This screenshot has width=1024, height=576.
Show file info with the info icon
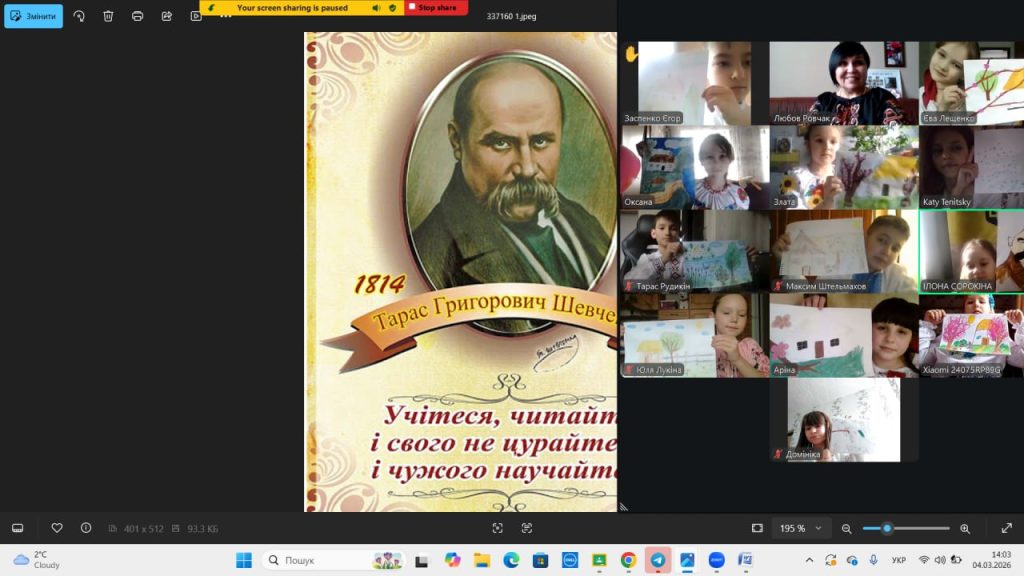click(86, 528)
